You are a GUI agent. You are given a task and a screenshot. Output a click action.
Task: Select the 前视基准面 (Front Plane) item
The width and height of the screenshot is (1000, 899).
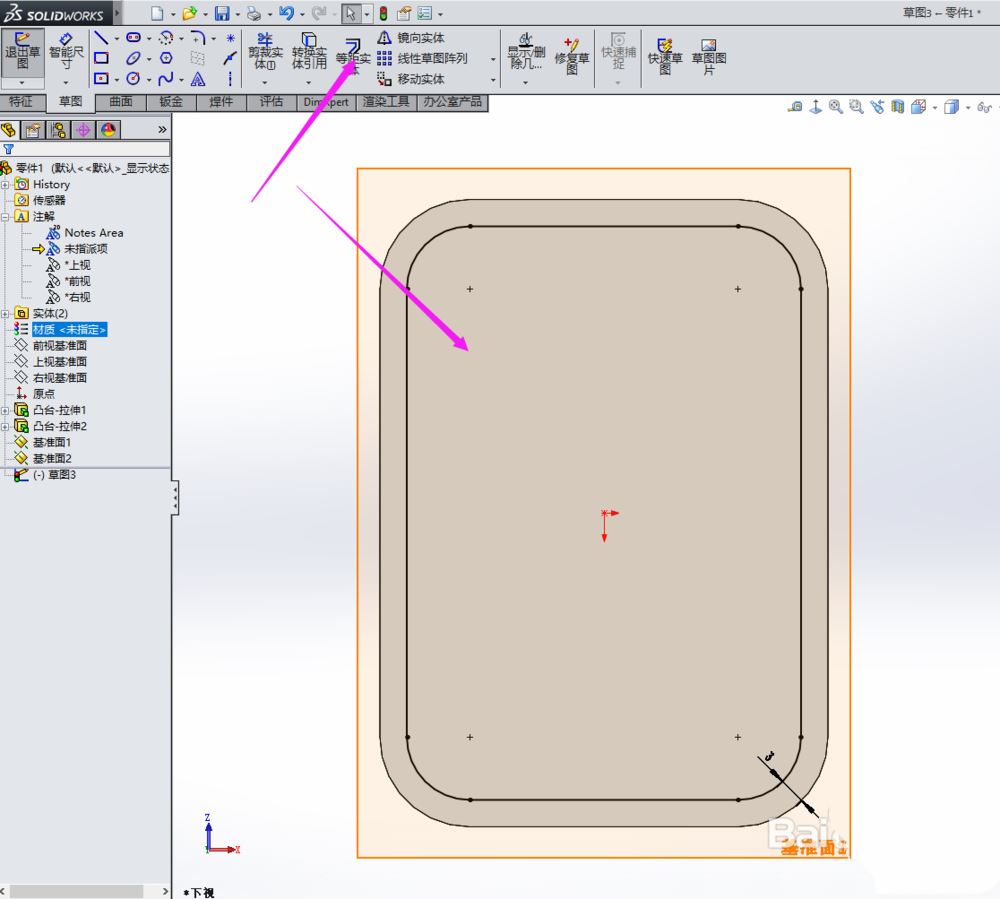pyautogui.click(x=59, y=346)
